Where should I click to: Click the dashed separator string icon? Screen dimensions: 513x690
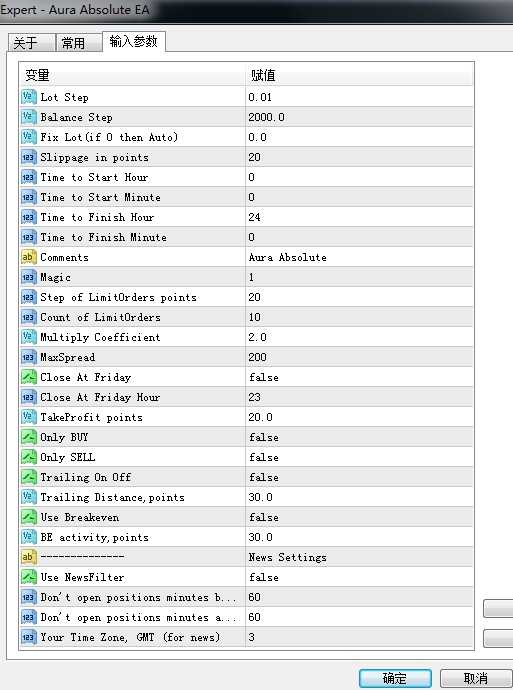tap(29, 557)
